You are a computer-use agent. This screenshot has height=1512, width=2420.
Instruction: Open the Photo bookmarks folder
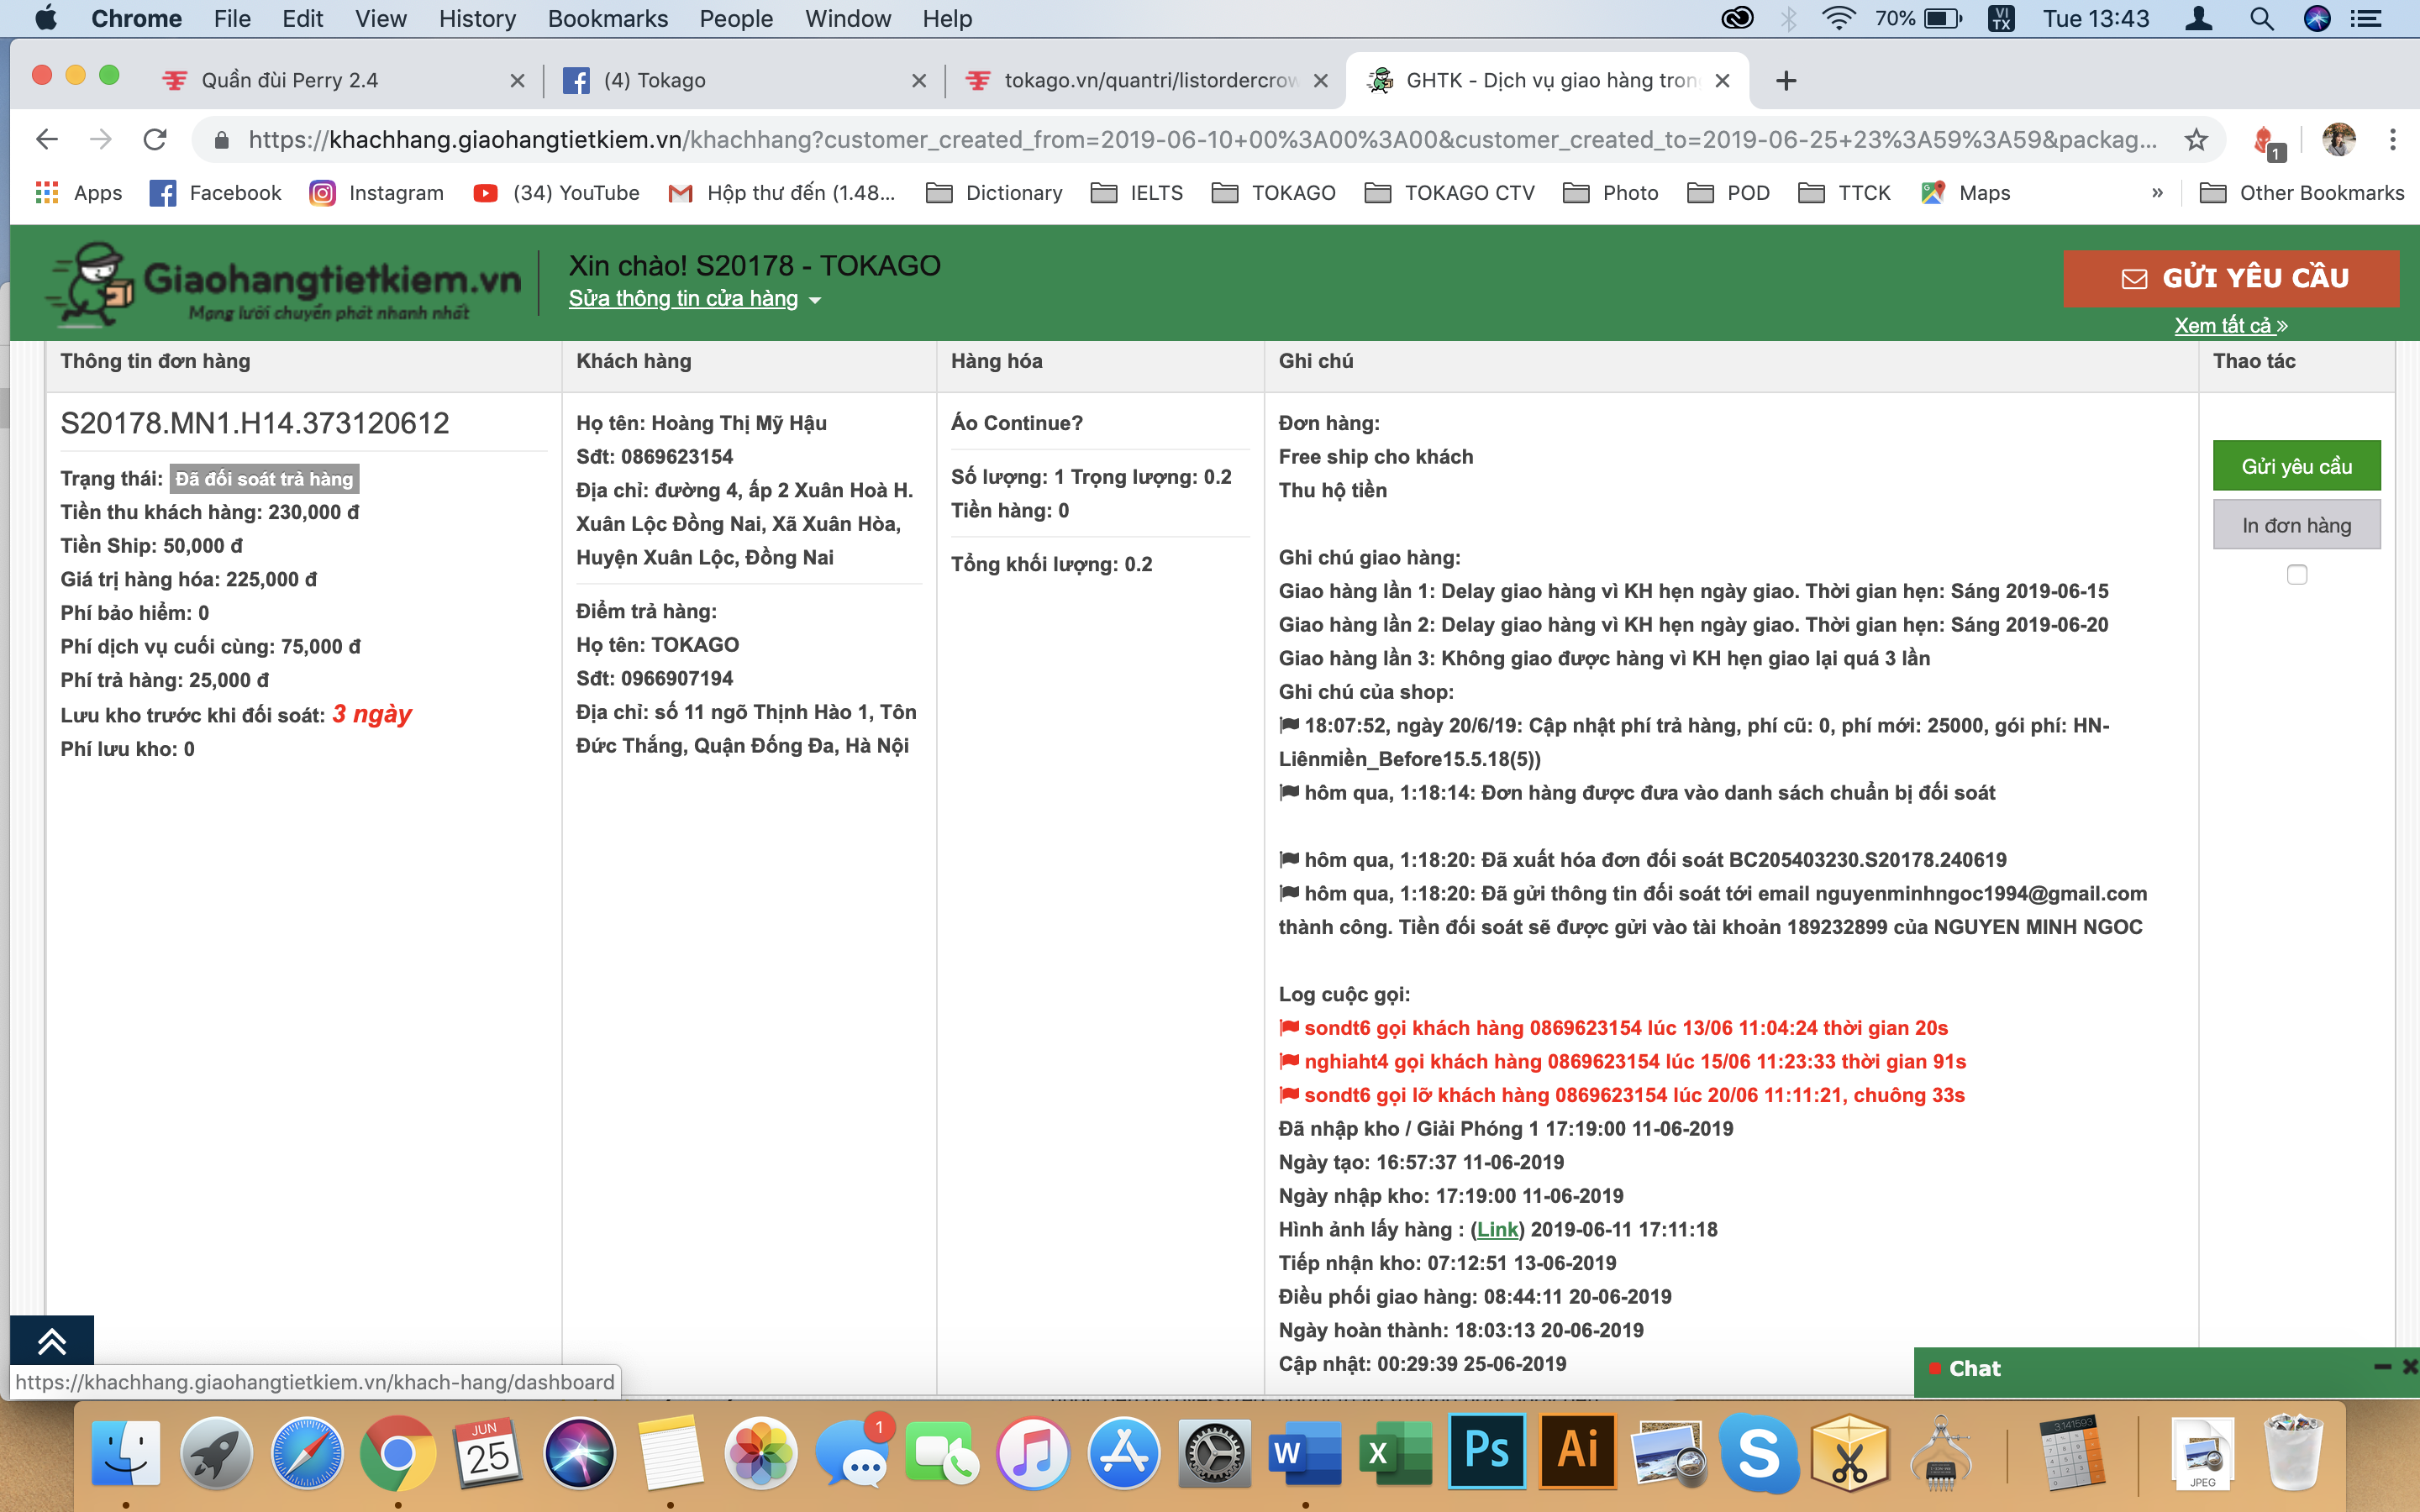pyautogui.click(x=1610, y=193)
